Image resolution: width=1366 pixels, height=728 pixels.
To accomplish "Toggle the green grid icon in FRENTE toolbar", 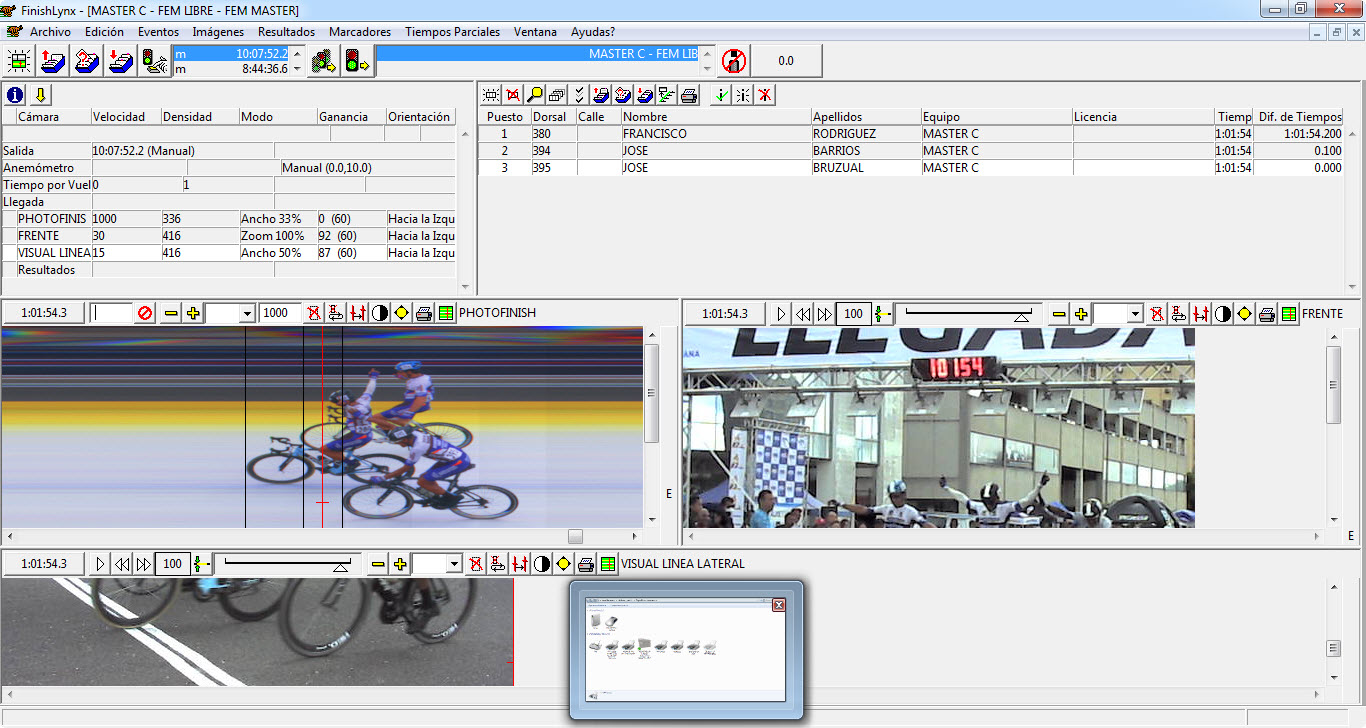I will coord(1289,314).
